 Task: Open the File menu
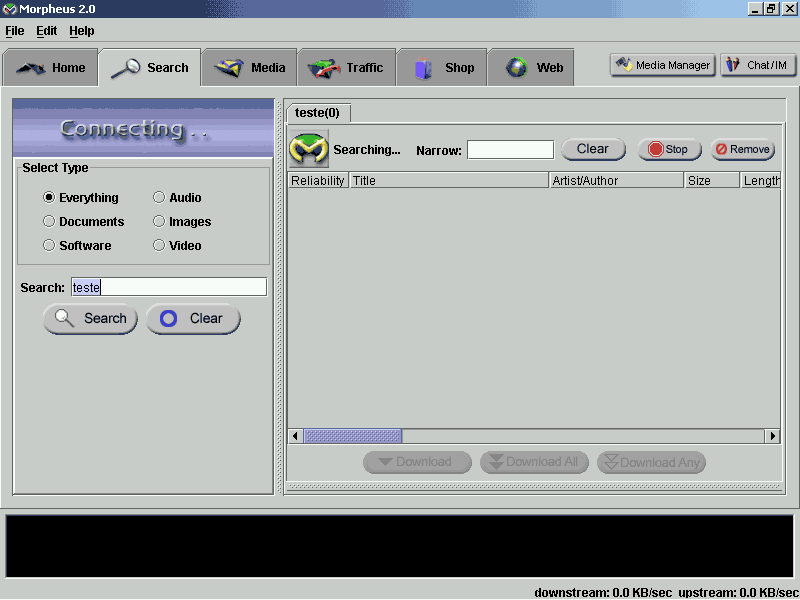coord(14,31)
